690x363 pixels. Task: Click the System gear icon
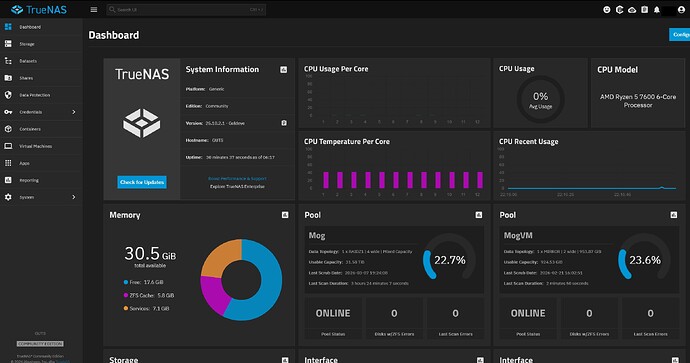(x=8, y=197)
